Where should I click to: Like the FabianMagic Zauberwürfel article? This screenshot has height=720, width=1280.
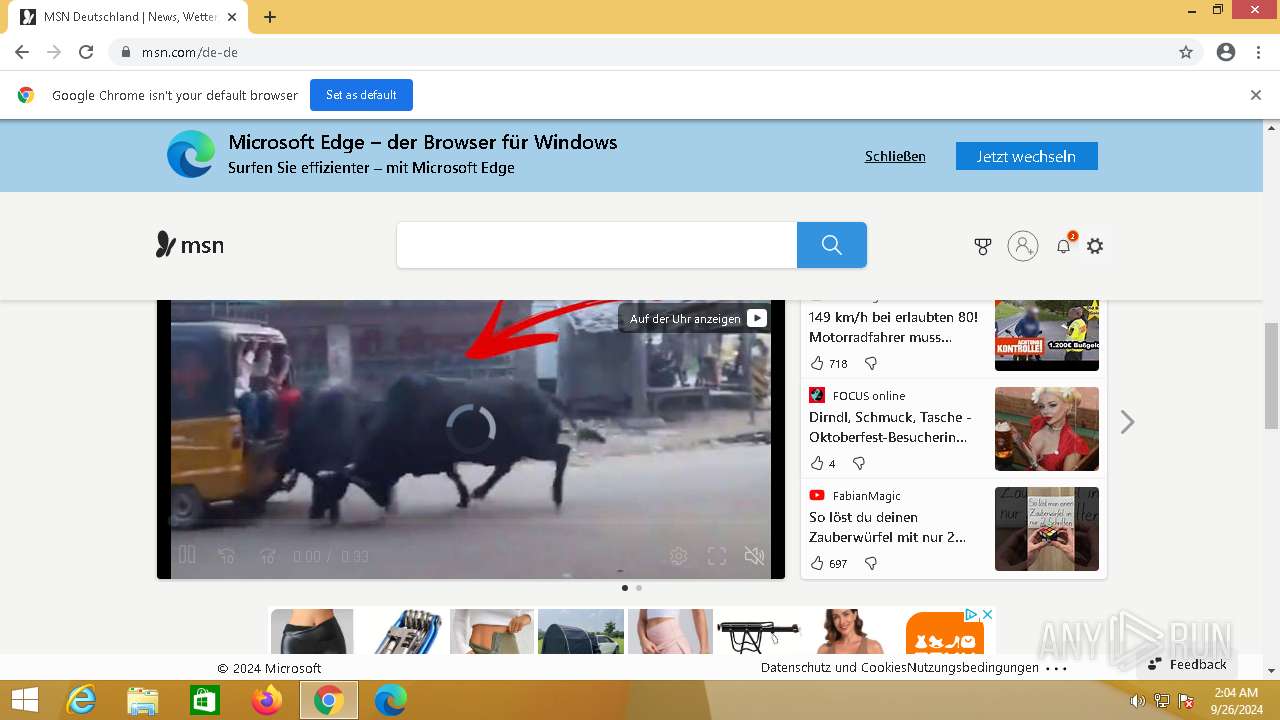[817, 563]
